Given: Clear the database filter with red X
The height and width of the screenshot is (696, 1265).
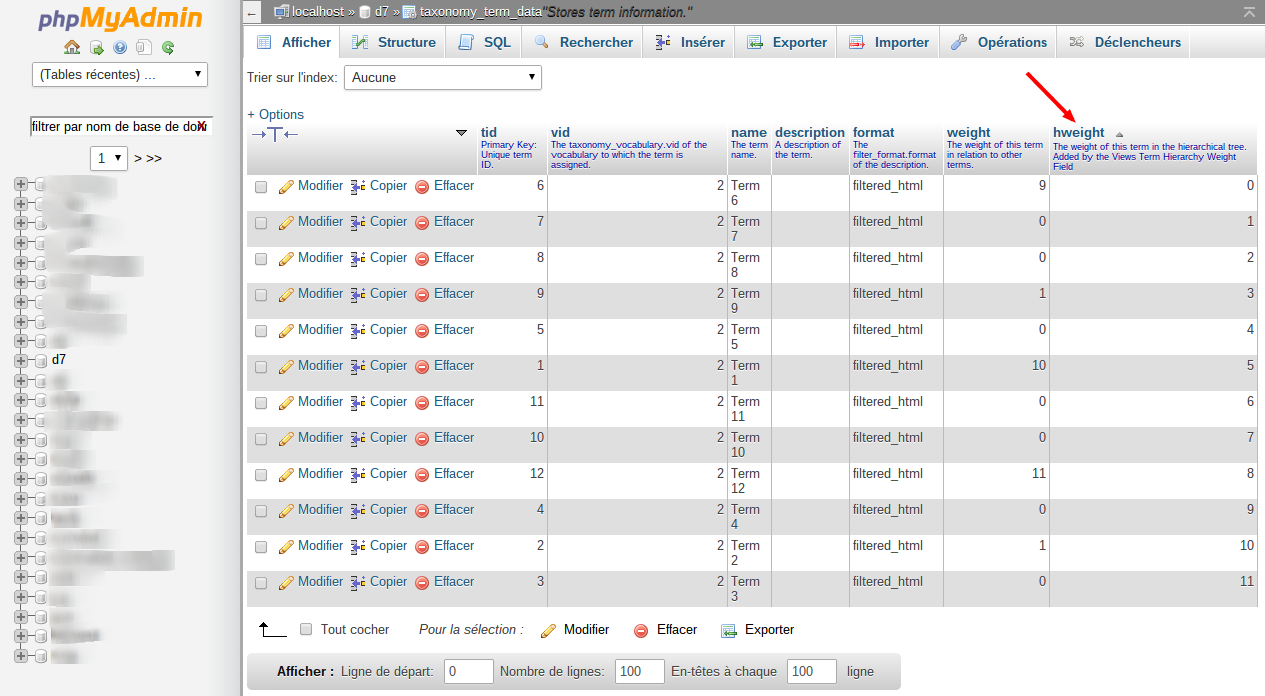Looking at the screenshot, I should (x=202, y=126).
